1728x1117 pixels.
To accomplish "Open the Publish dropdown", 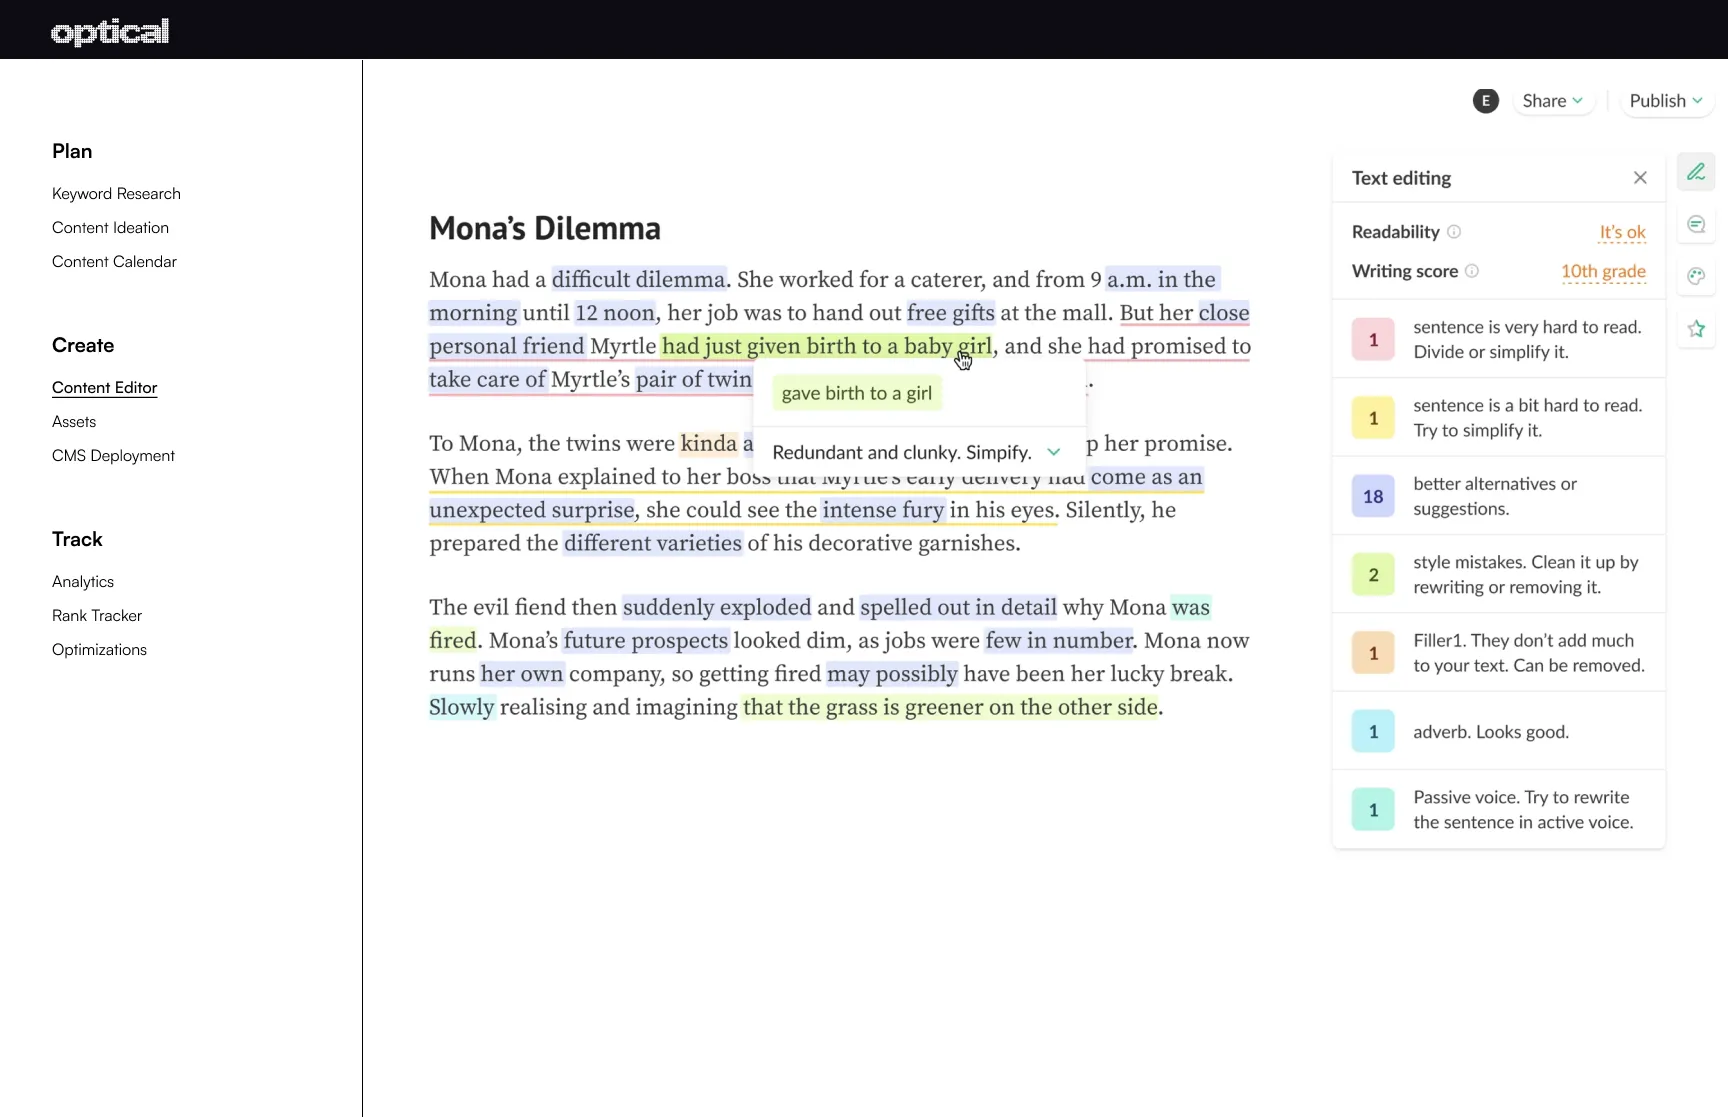I will coord(1666,101).
